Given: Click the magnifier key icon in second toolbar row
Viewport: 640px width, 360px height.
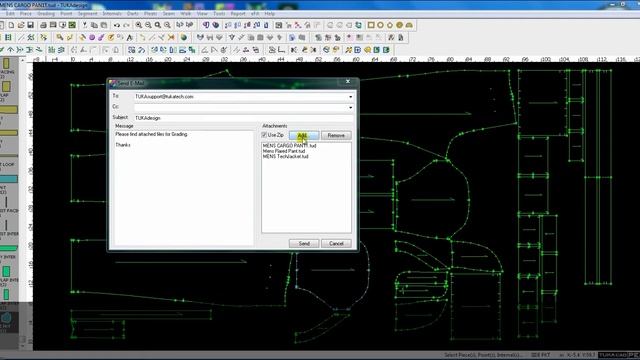Looking at the screenshot, I should click(x=60, y=38).
